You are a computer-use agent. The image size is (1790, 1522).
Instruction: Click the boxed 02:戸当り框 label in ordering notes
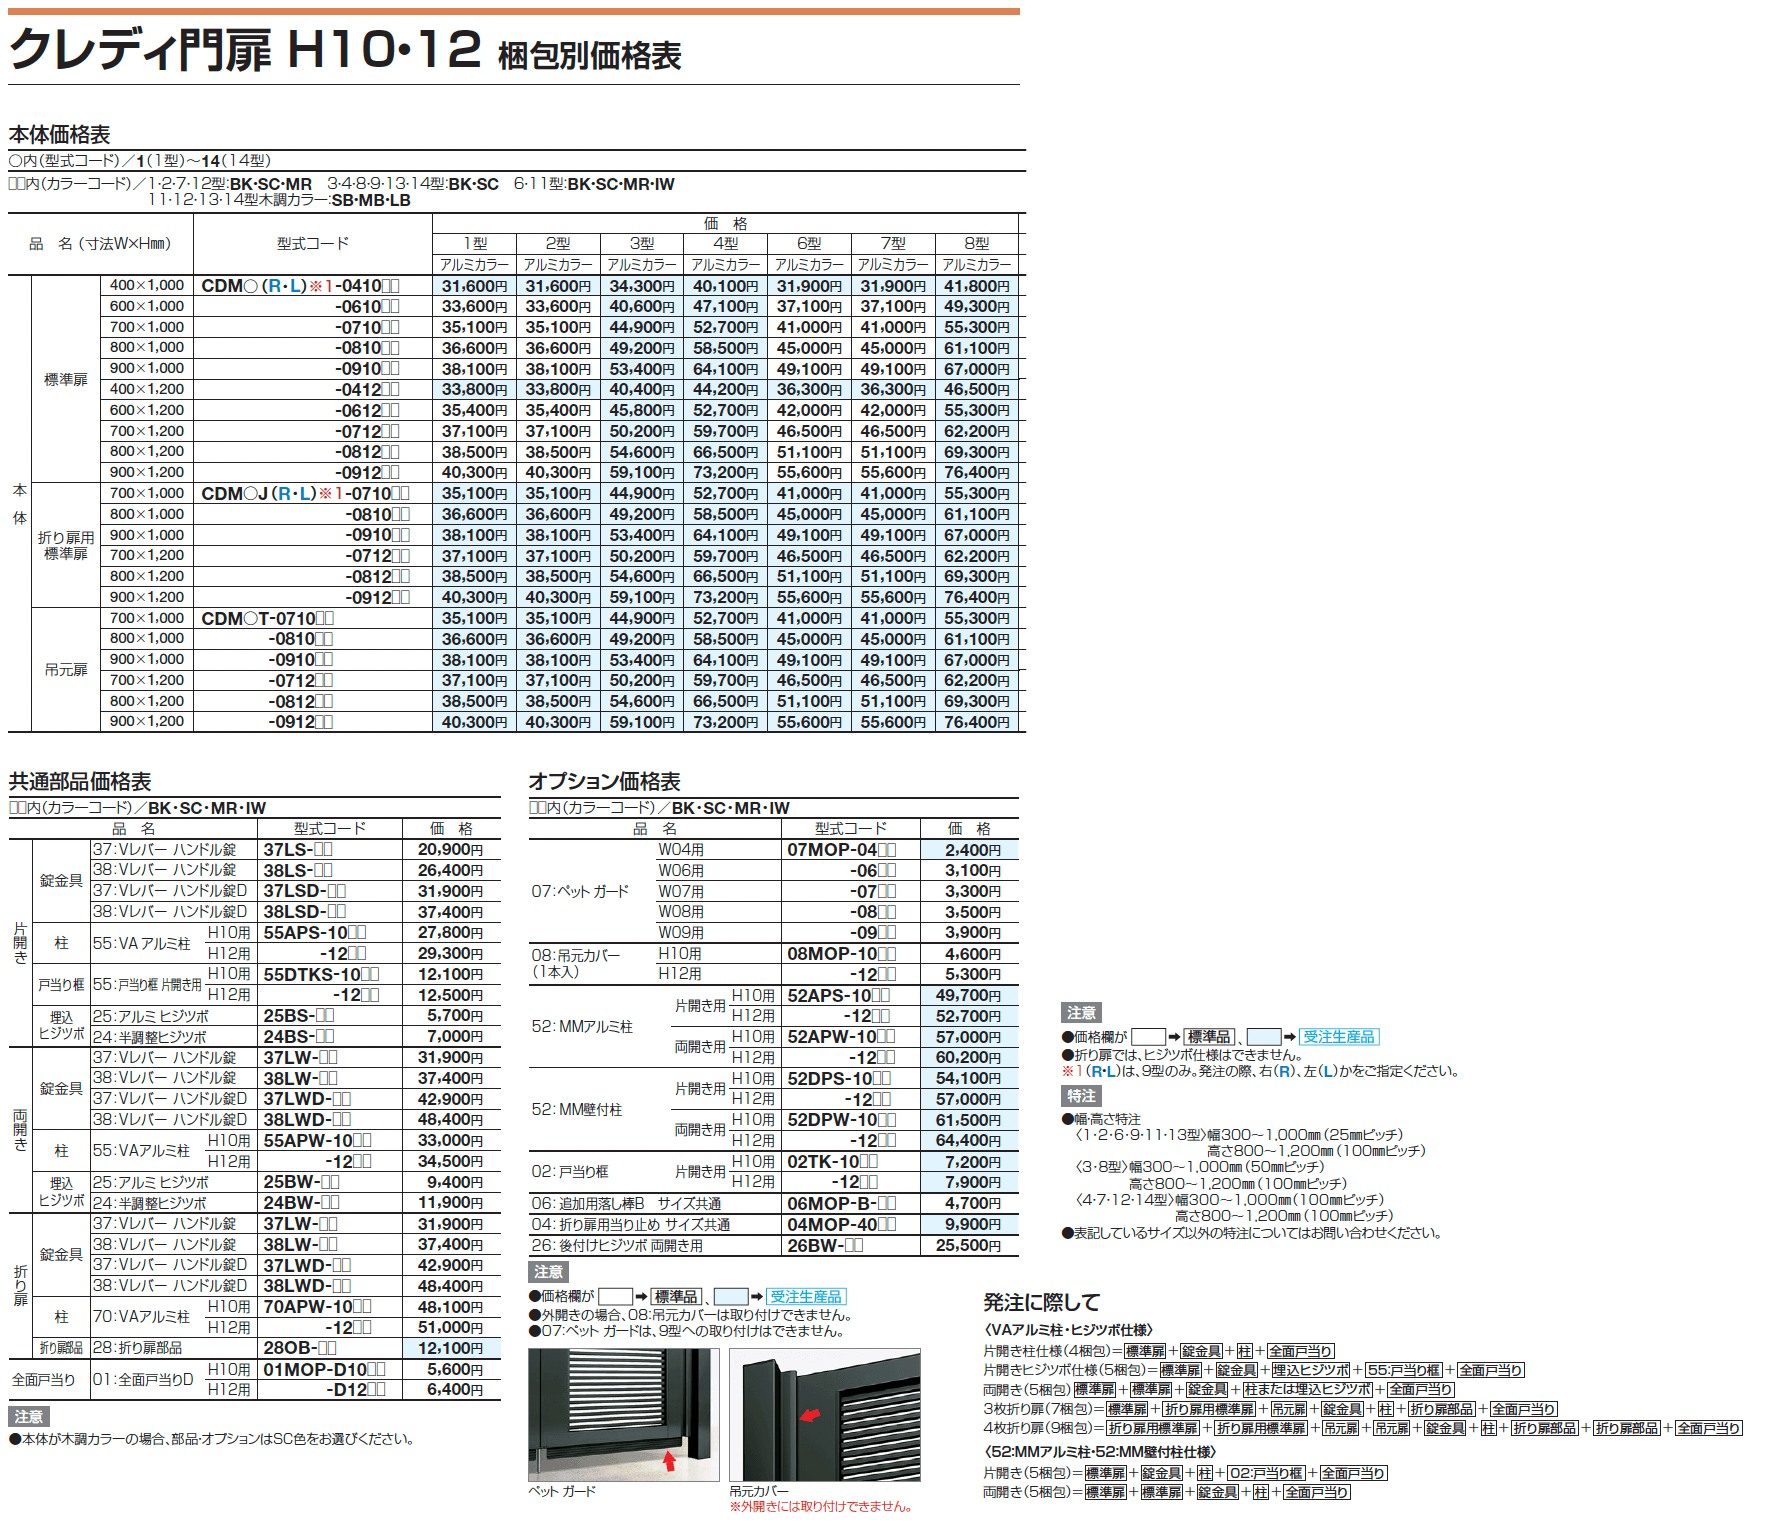(1265, 1473)
